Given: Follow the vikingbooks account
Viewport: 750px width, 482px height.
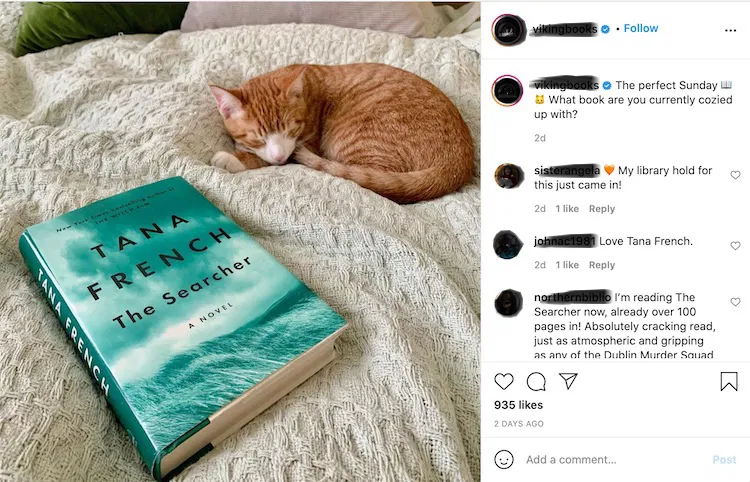Looking at the screenshot, I should coord(641,28).
